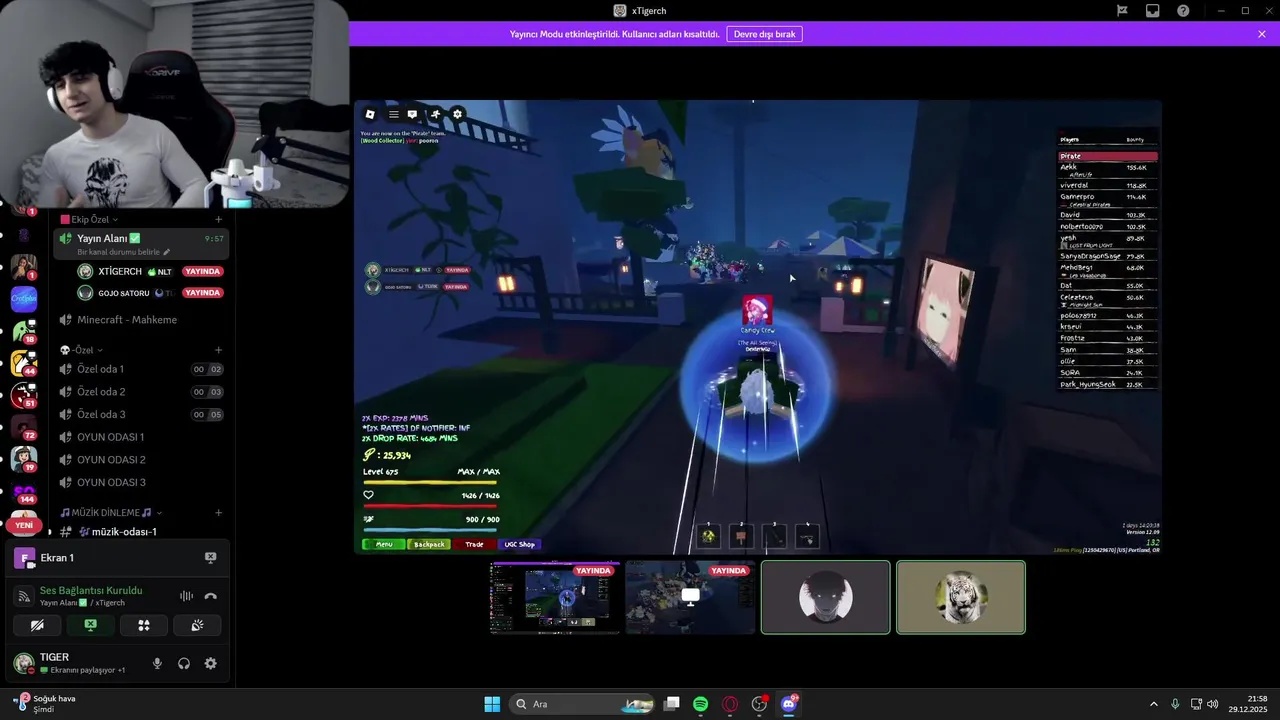Select the second YAYINDA stream thumbnail
1280x720 pixels.
[690, 597]
